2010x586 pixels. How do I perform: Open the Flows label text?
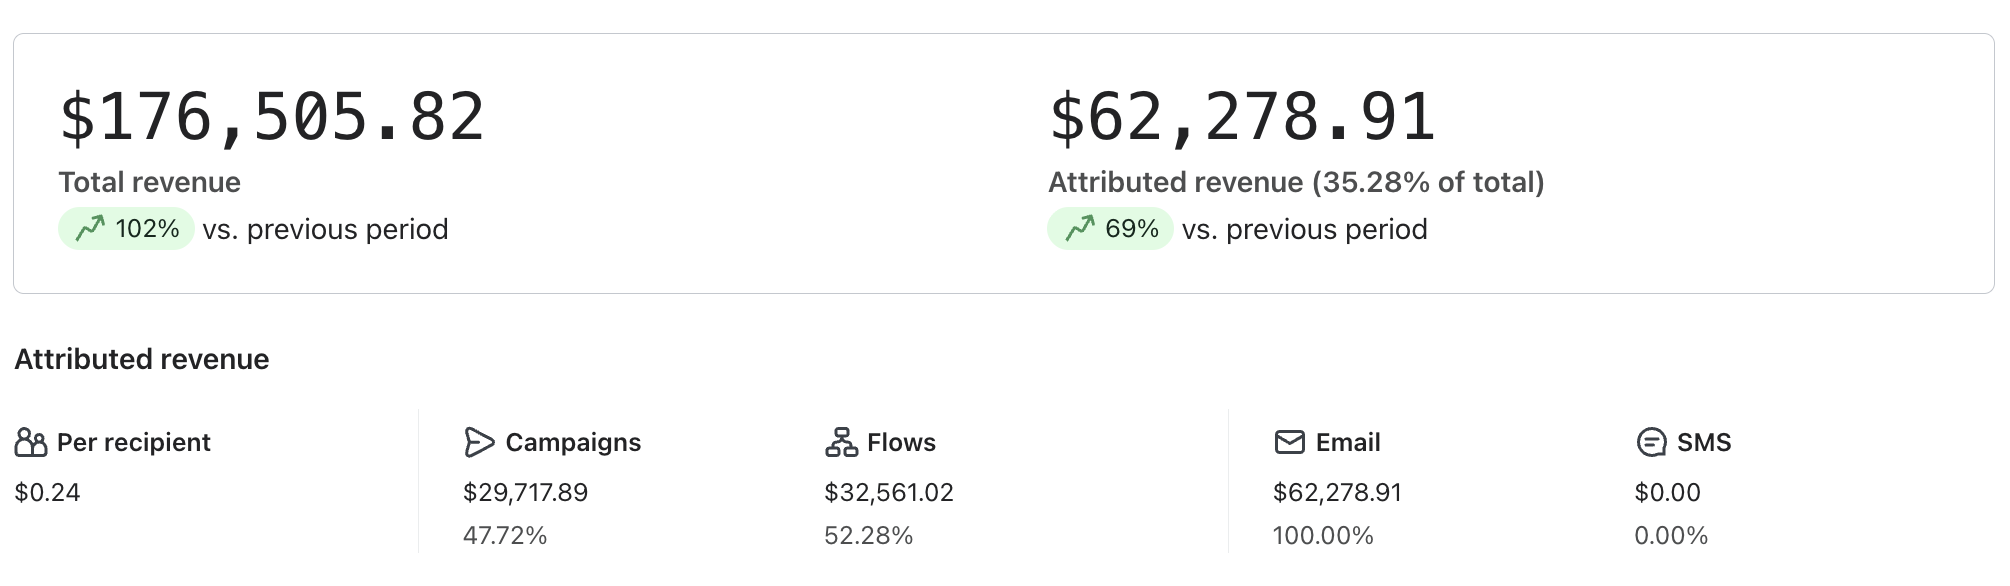(901, 442)
